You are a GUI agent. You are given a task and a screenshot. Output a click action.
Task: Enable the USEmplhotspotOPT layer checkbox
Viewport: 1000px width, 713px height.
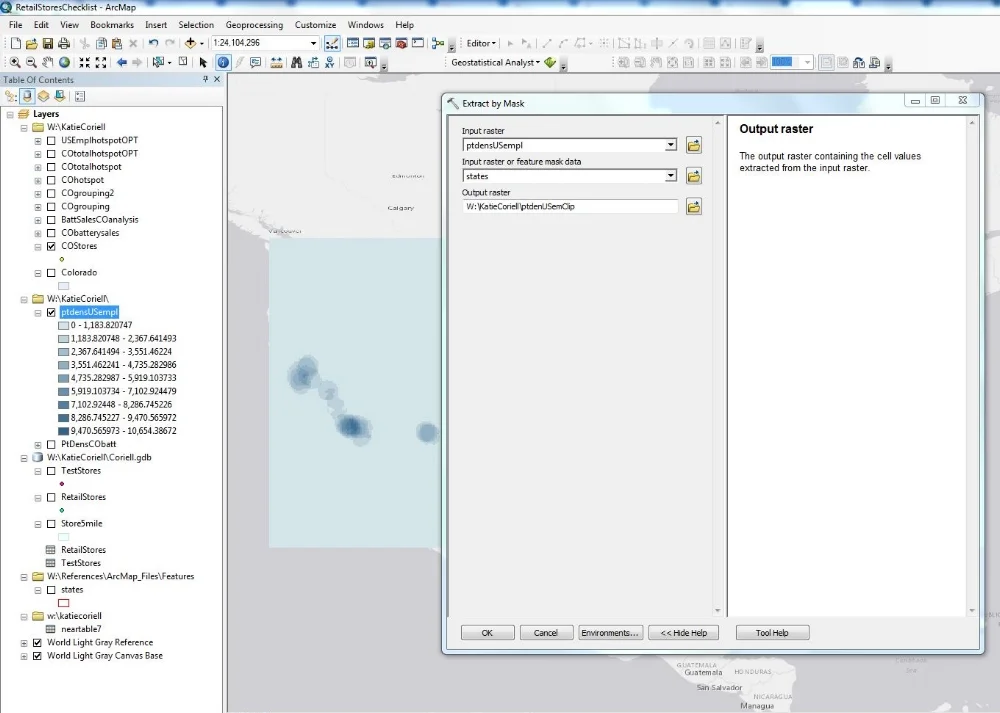[x=51, y=140]
